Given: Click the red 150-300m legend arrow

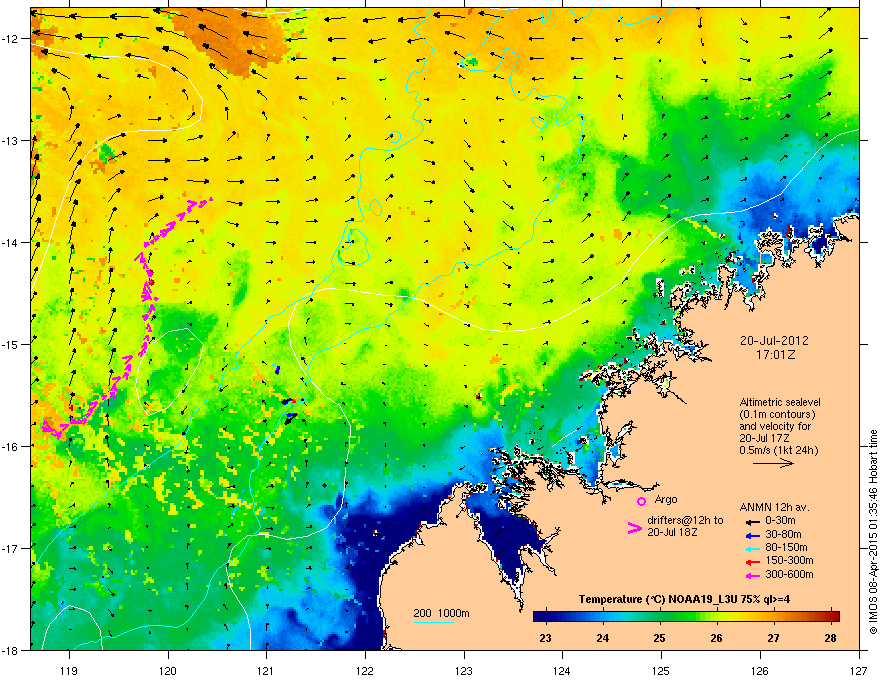Looking at the screenshot, I should [751, 562].
